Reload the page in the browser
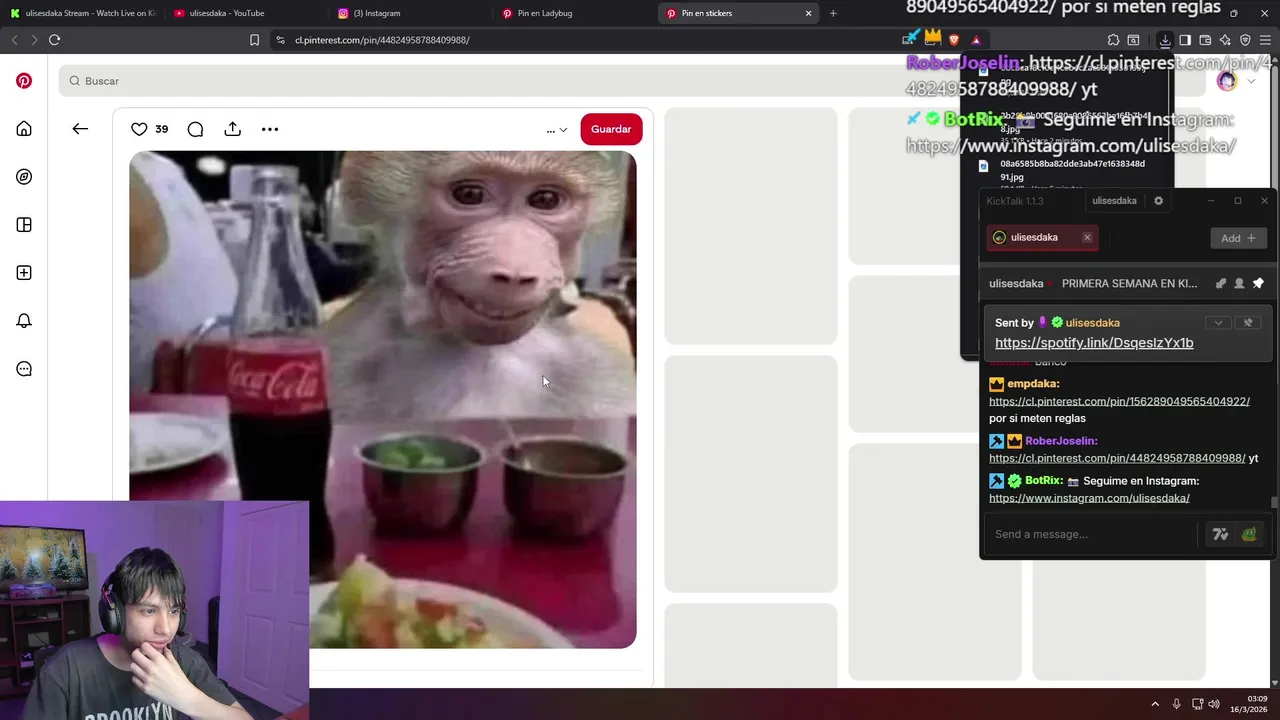This screenshot has width=1280, height=720. pos(54,40)
